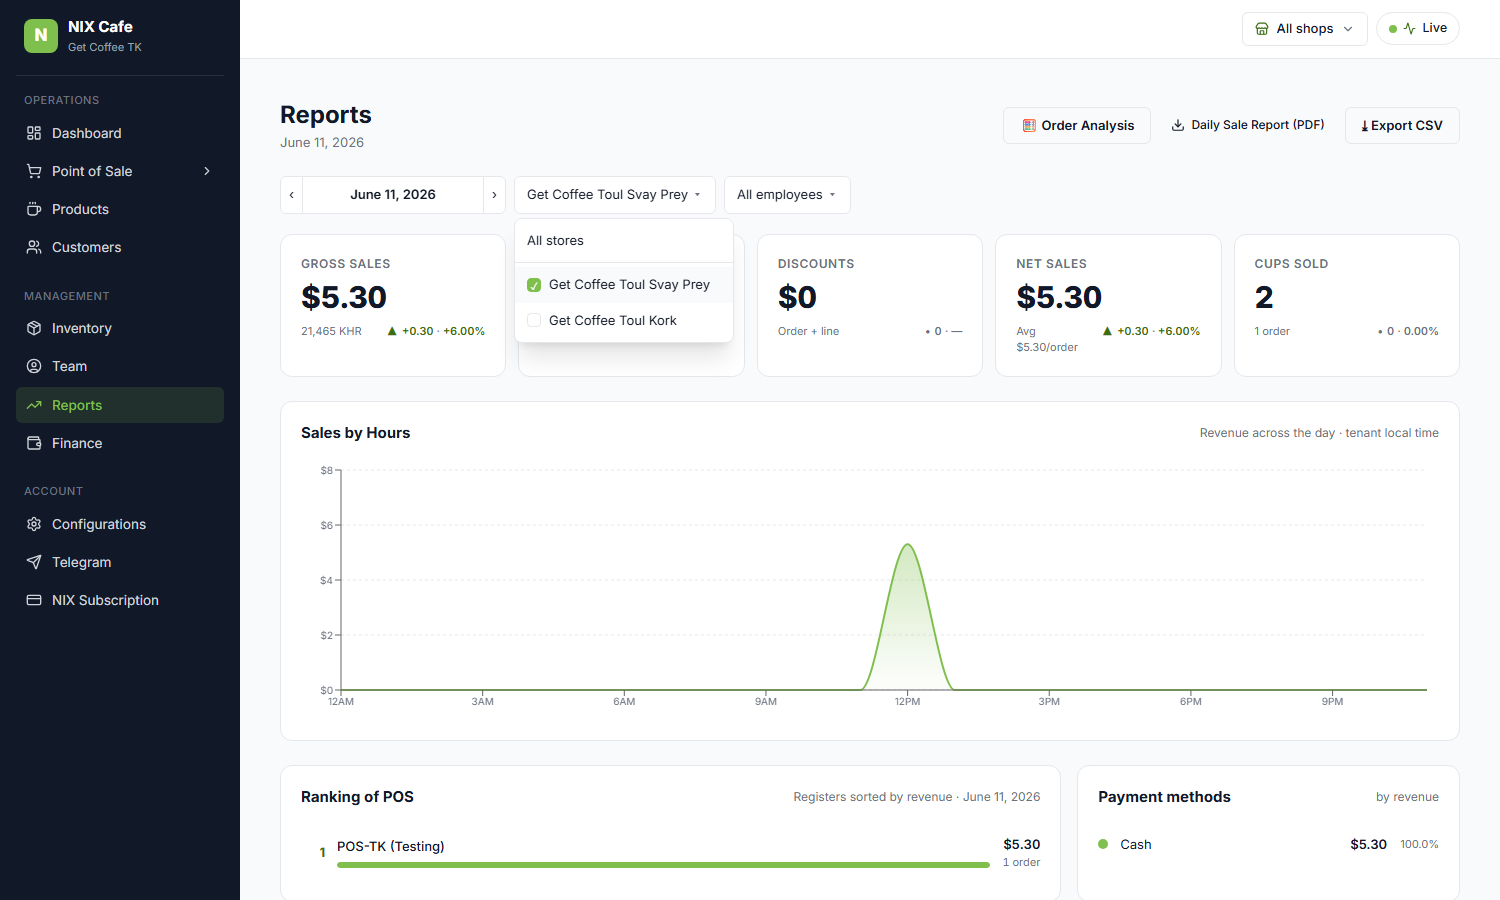Click the Team person icon
This screenshot has width=1500, height=900.
point(34,366)
